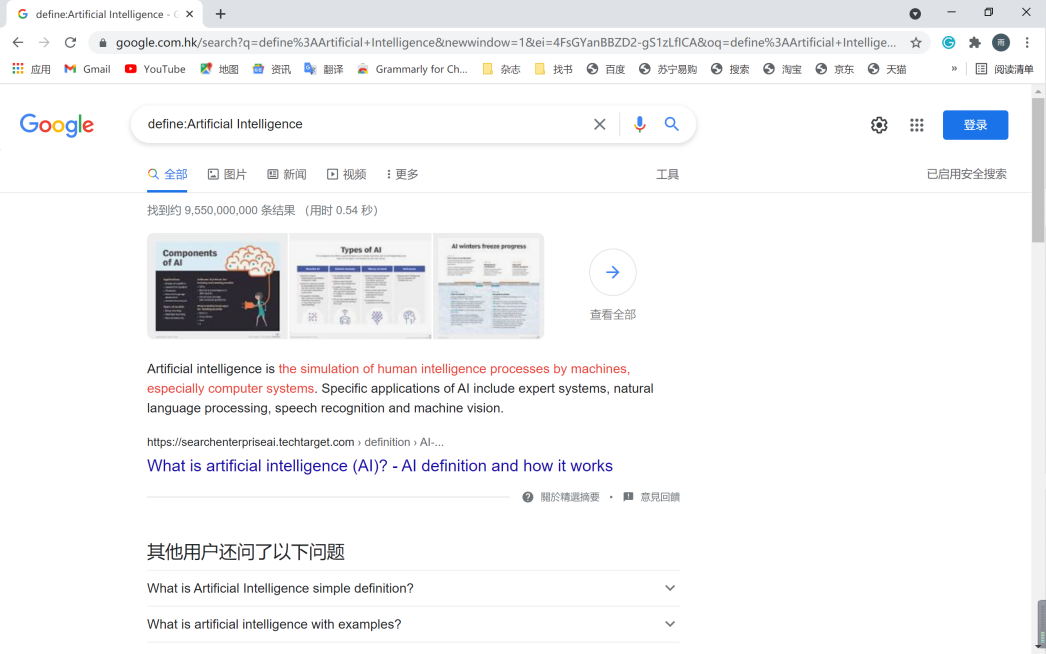Open the 地图 maps bookmark
The width and height of the screenshot is (1046, 654).
(x=219, y=69)
